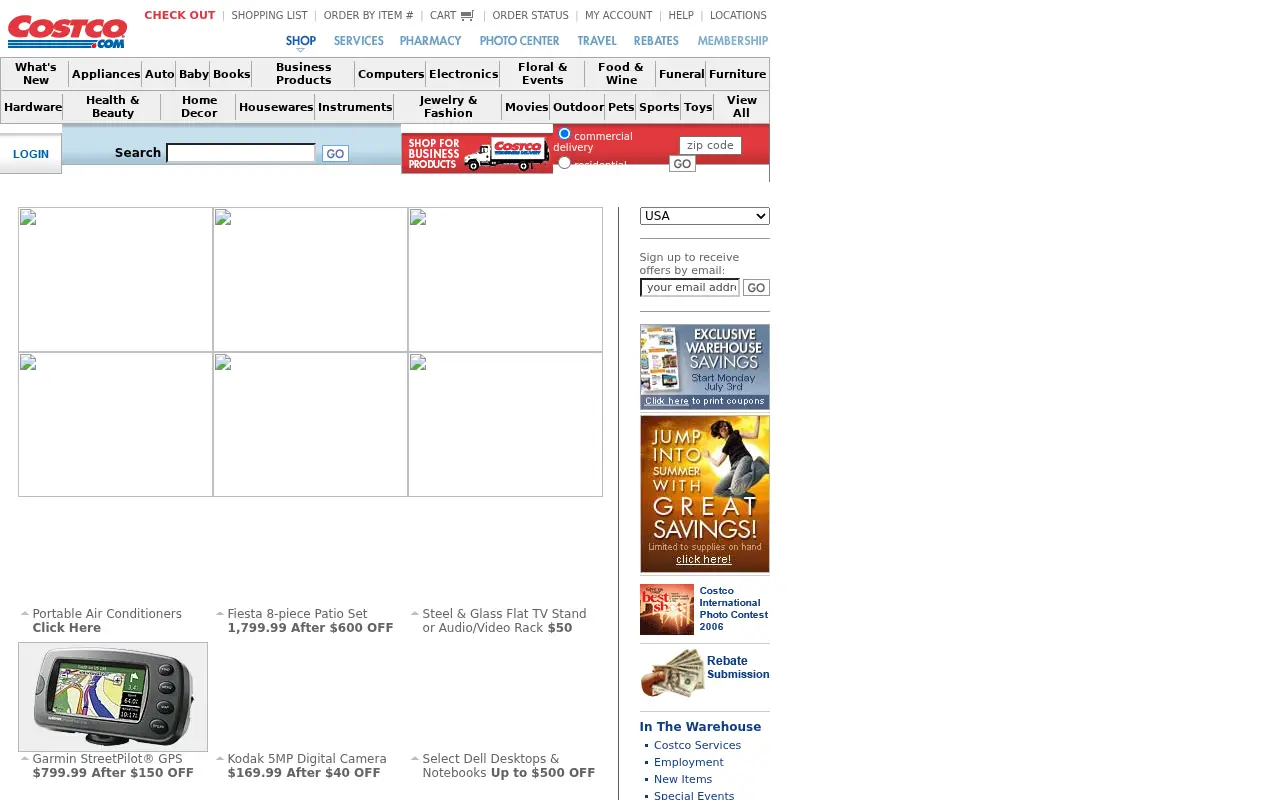This screenshot has height=800, width=1280.
Task: Open the Garmin StreetPilot GPS product image
Action: (113, 697)
